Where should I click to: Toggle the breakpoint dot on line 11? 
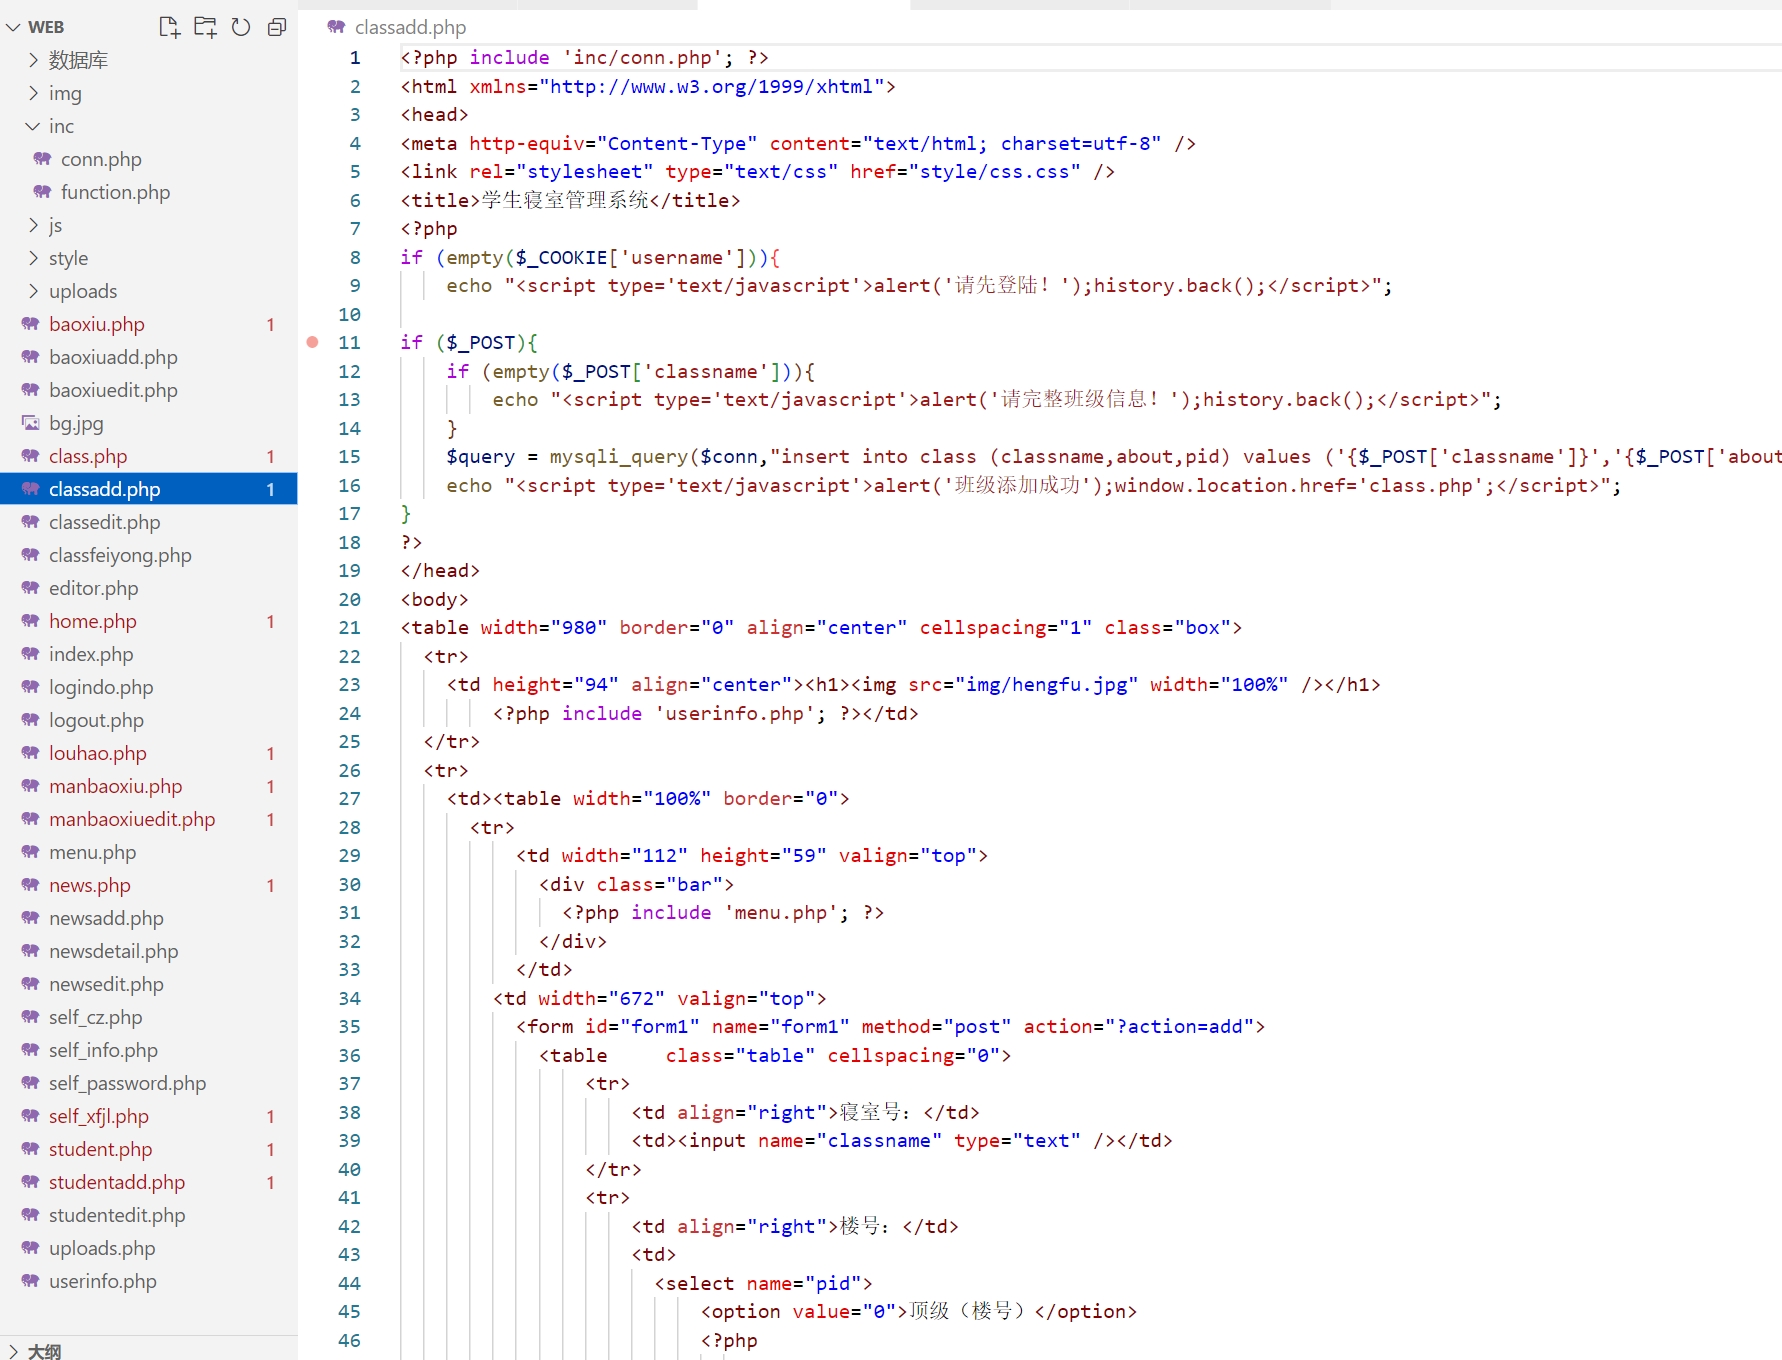313,342
